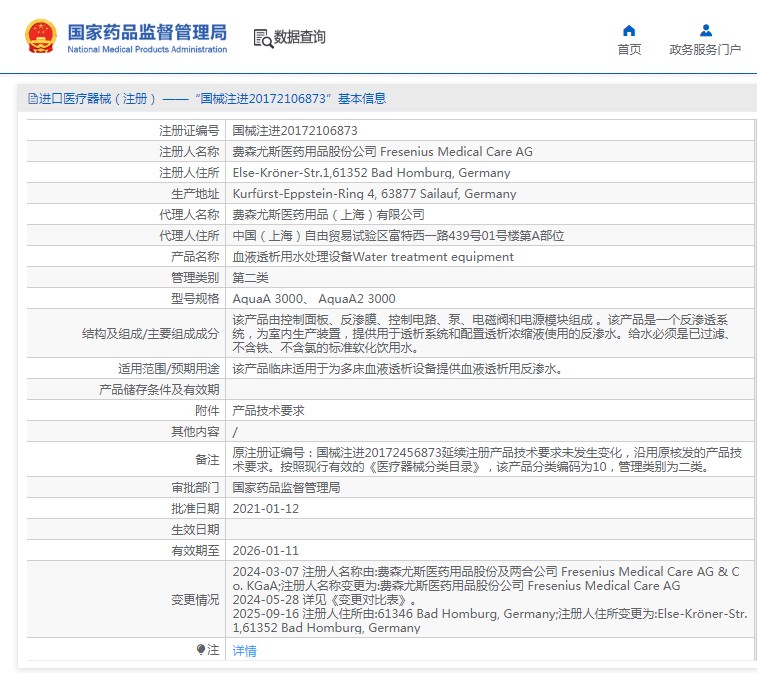
Task: Click the bullet icon beside 注 label
Action: click(201, 650)
